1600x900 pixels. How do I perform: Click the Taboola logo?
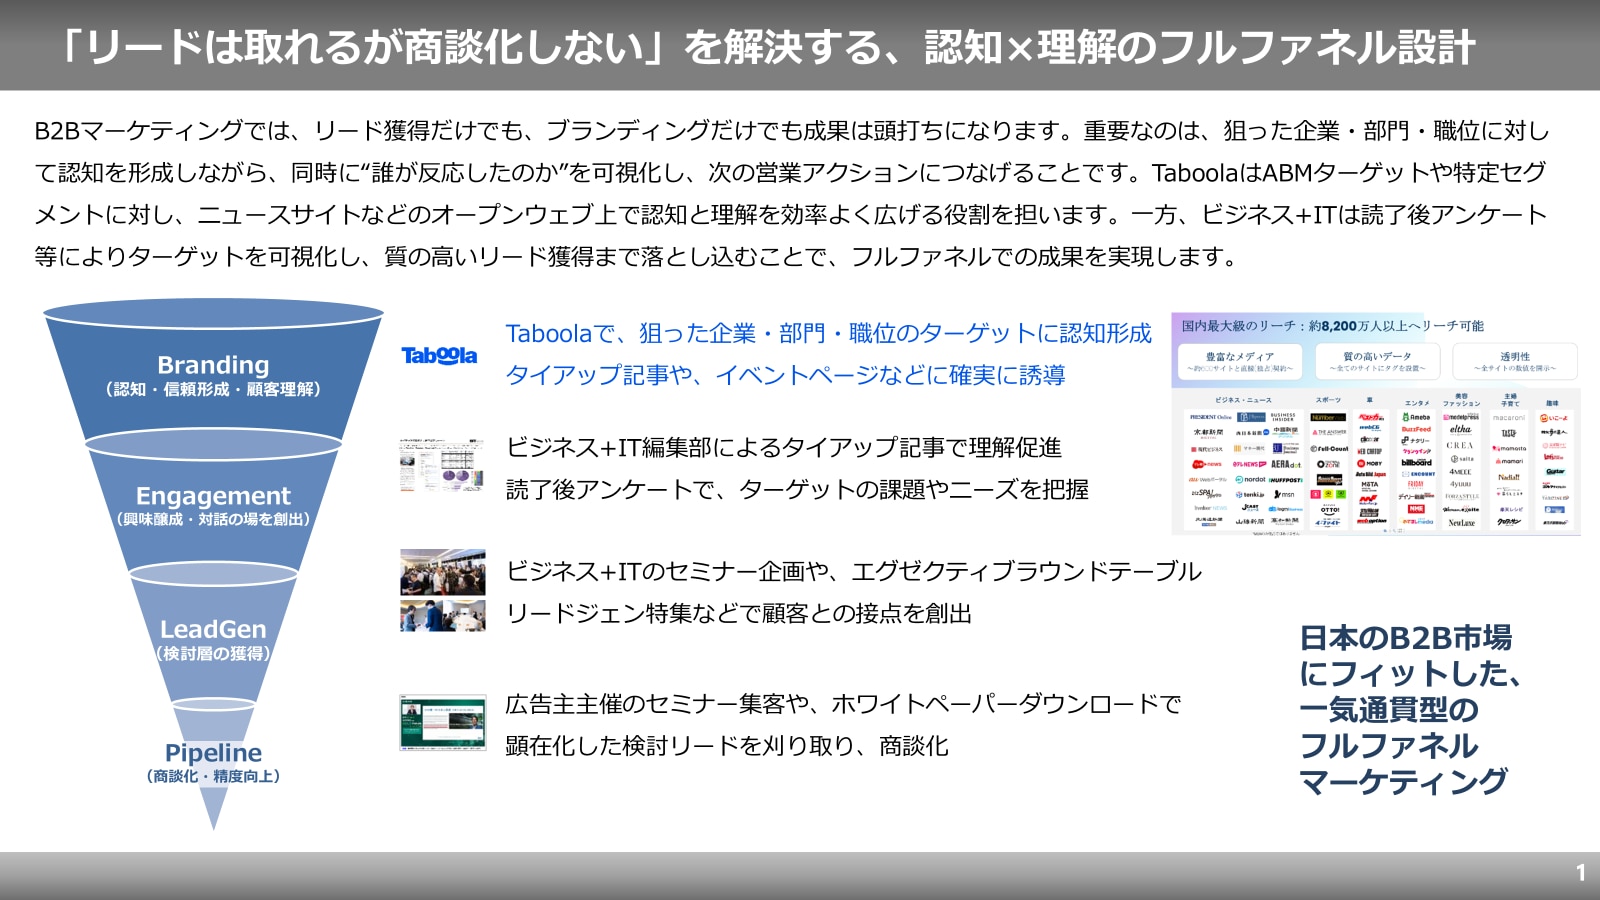[439, 355]
